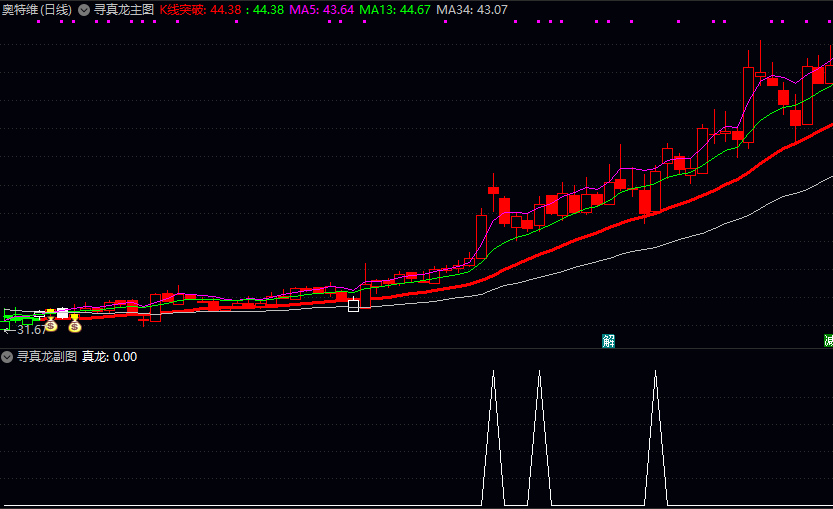Click the money bag icon touching 31.67
This screenshot has height=509, width=833.
tap(50, 324)
